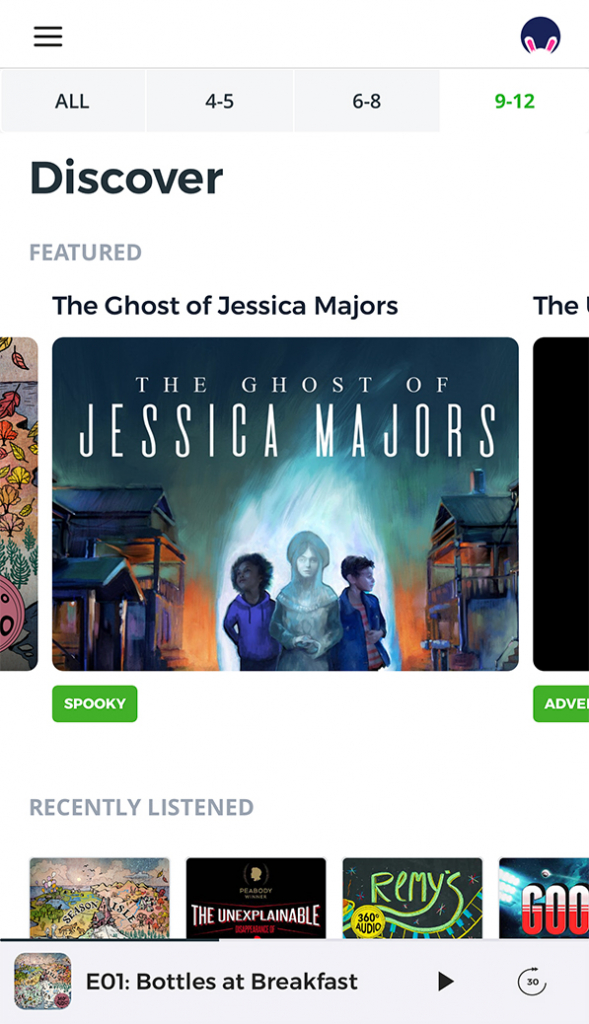Open Remy's 360 Audio thumbnail
589x1024 pixels.
point(413,898)
